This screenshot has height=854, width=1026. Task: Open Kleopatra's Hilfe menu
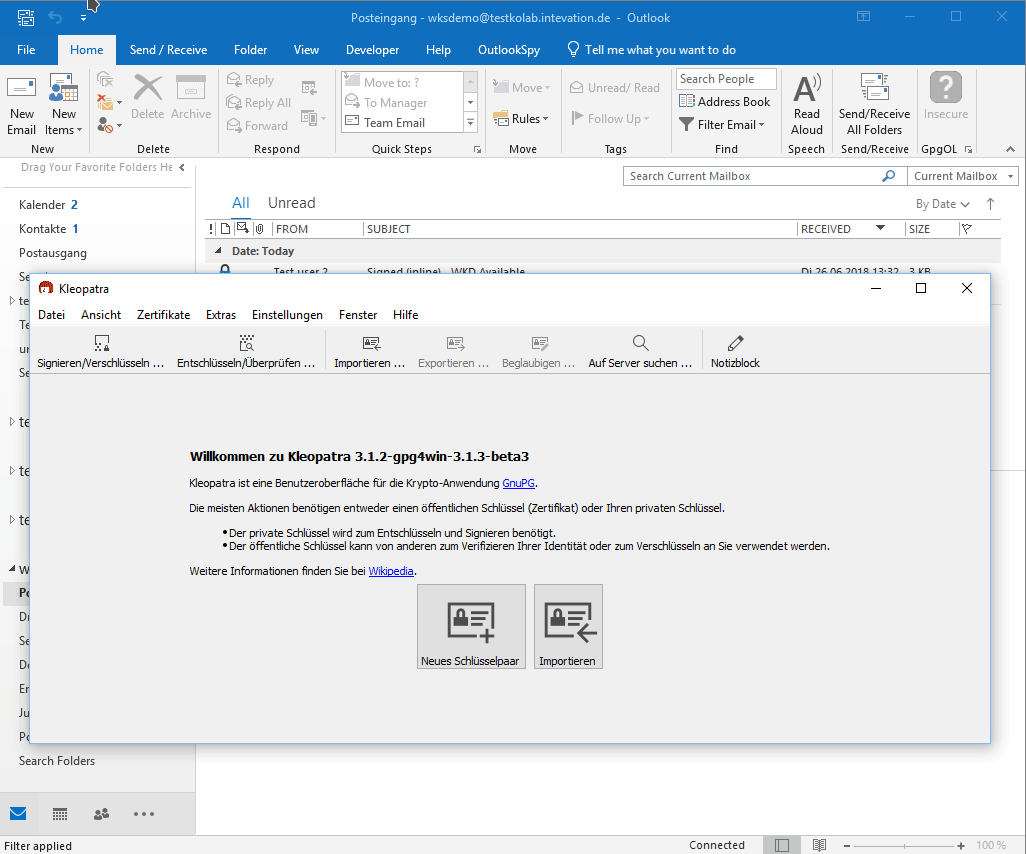point(406,315)
